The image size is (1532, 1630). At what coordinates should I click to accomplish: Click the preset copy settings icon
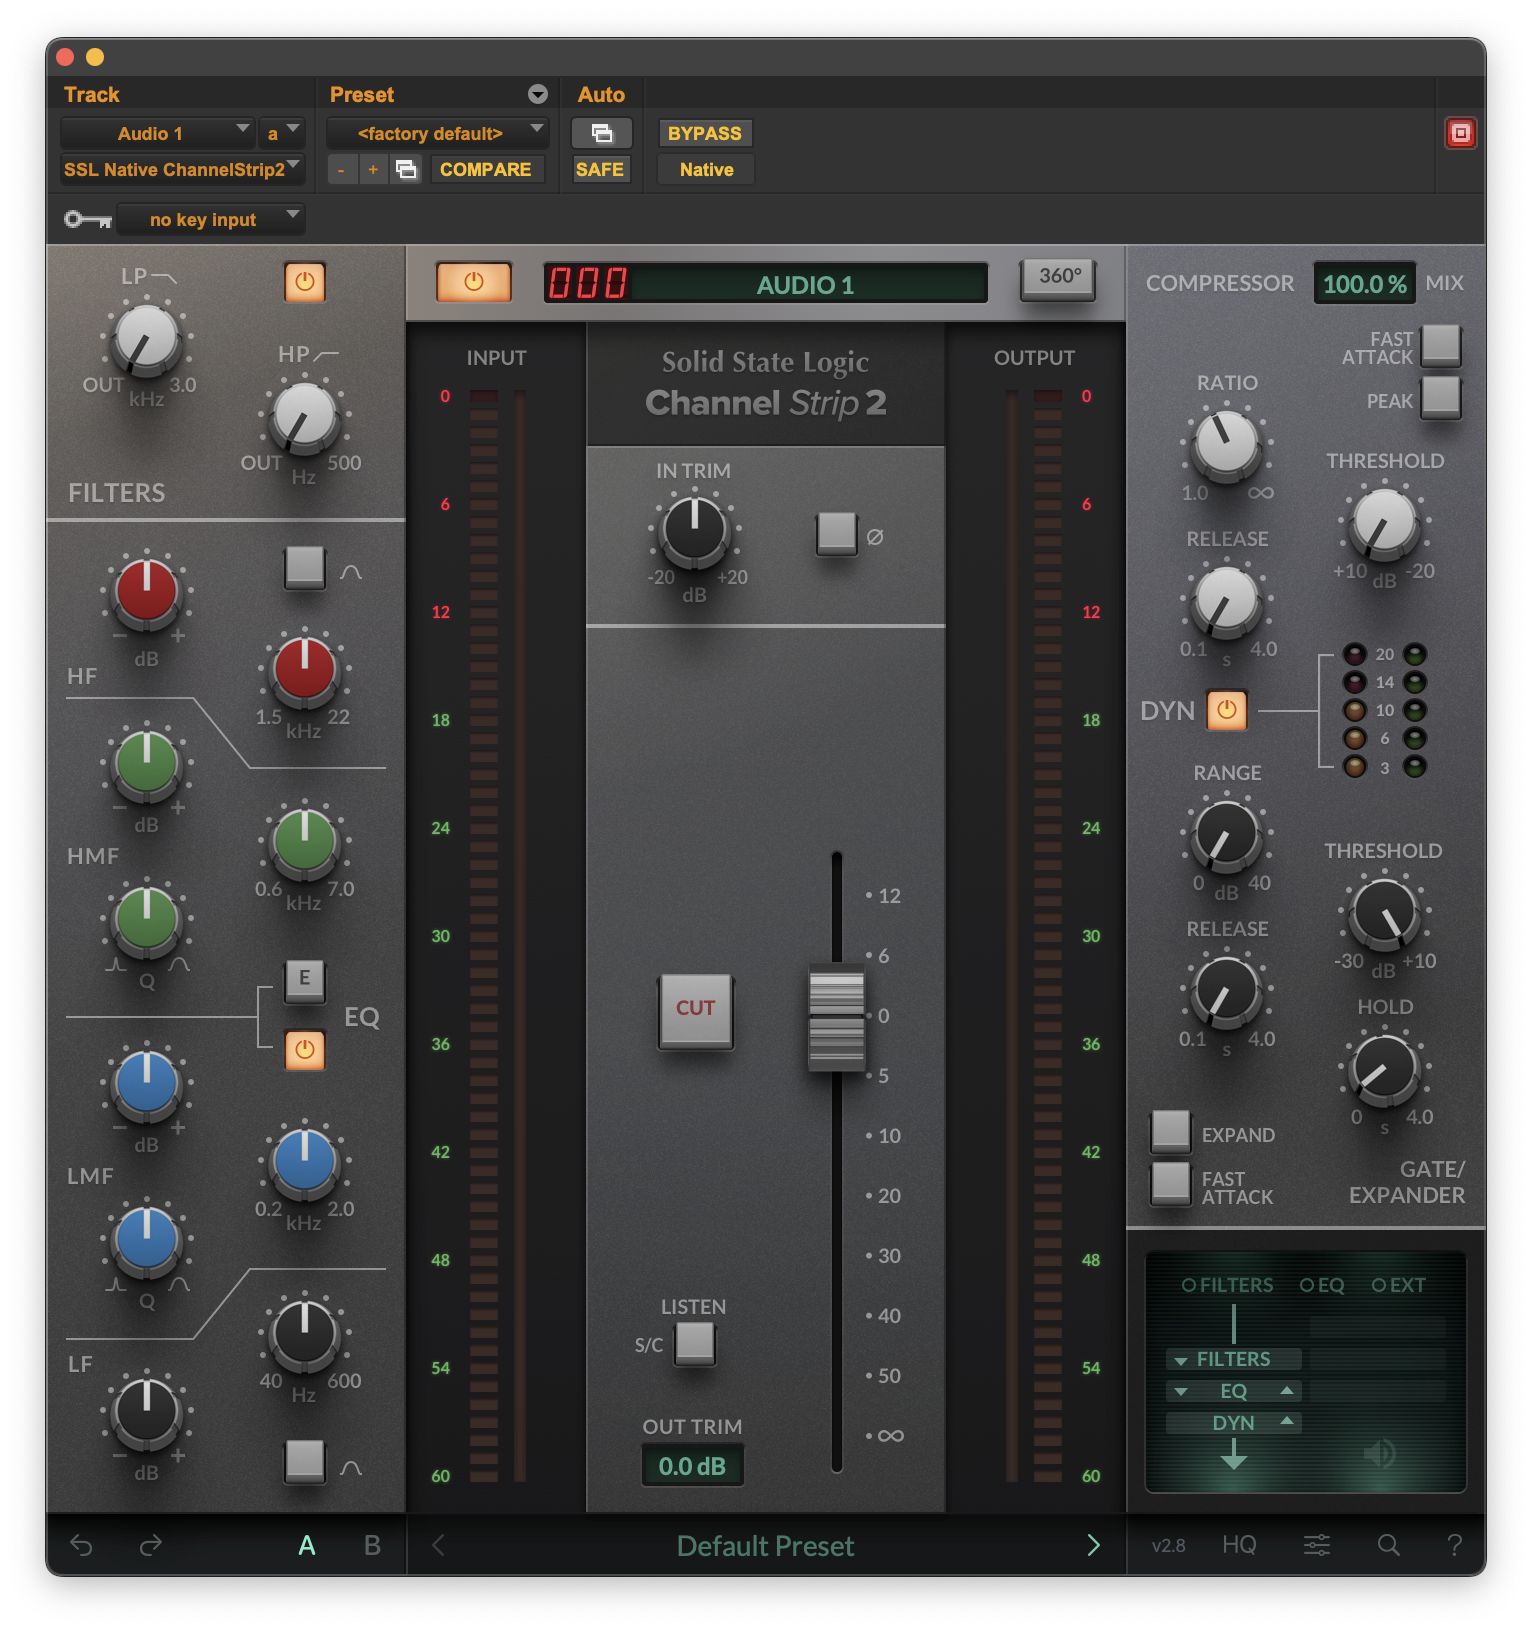pos(406,169)
